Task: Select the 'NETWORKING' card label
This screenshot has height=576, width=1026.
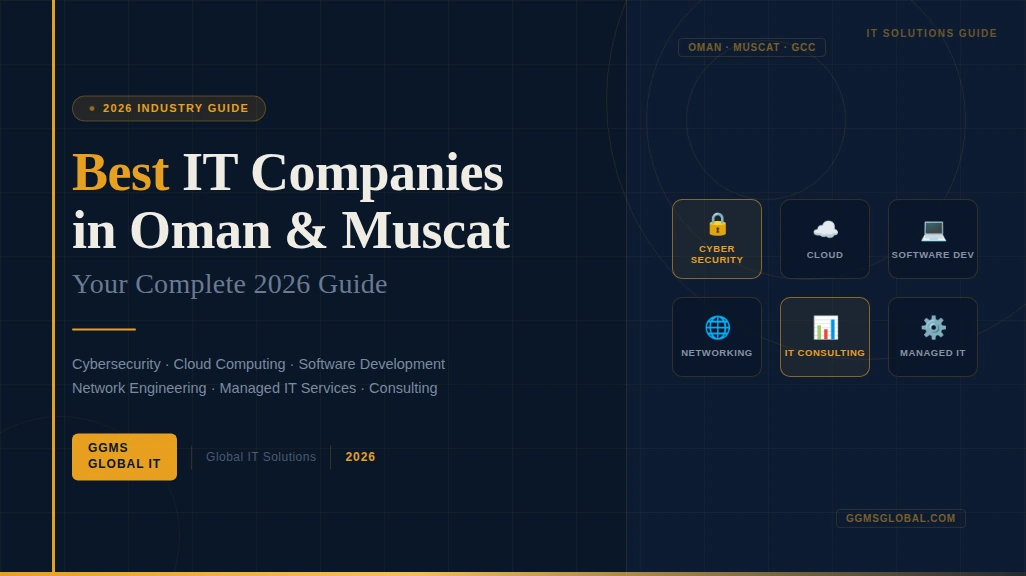Action: 717,353
